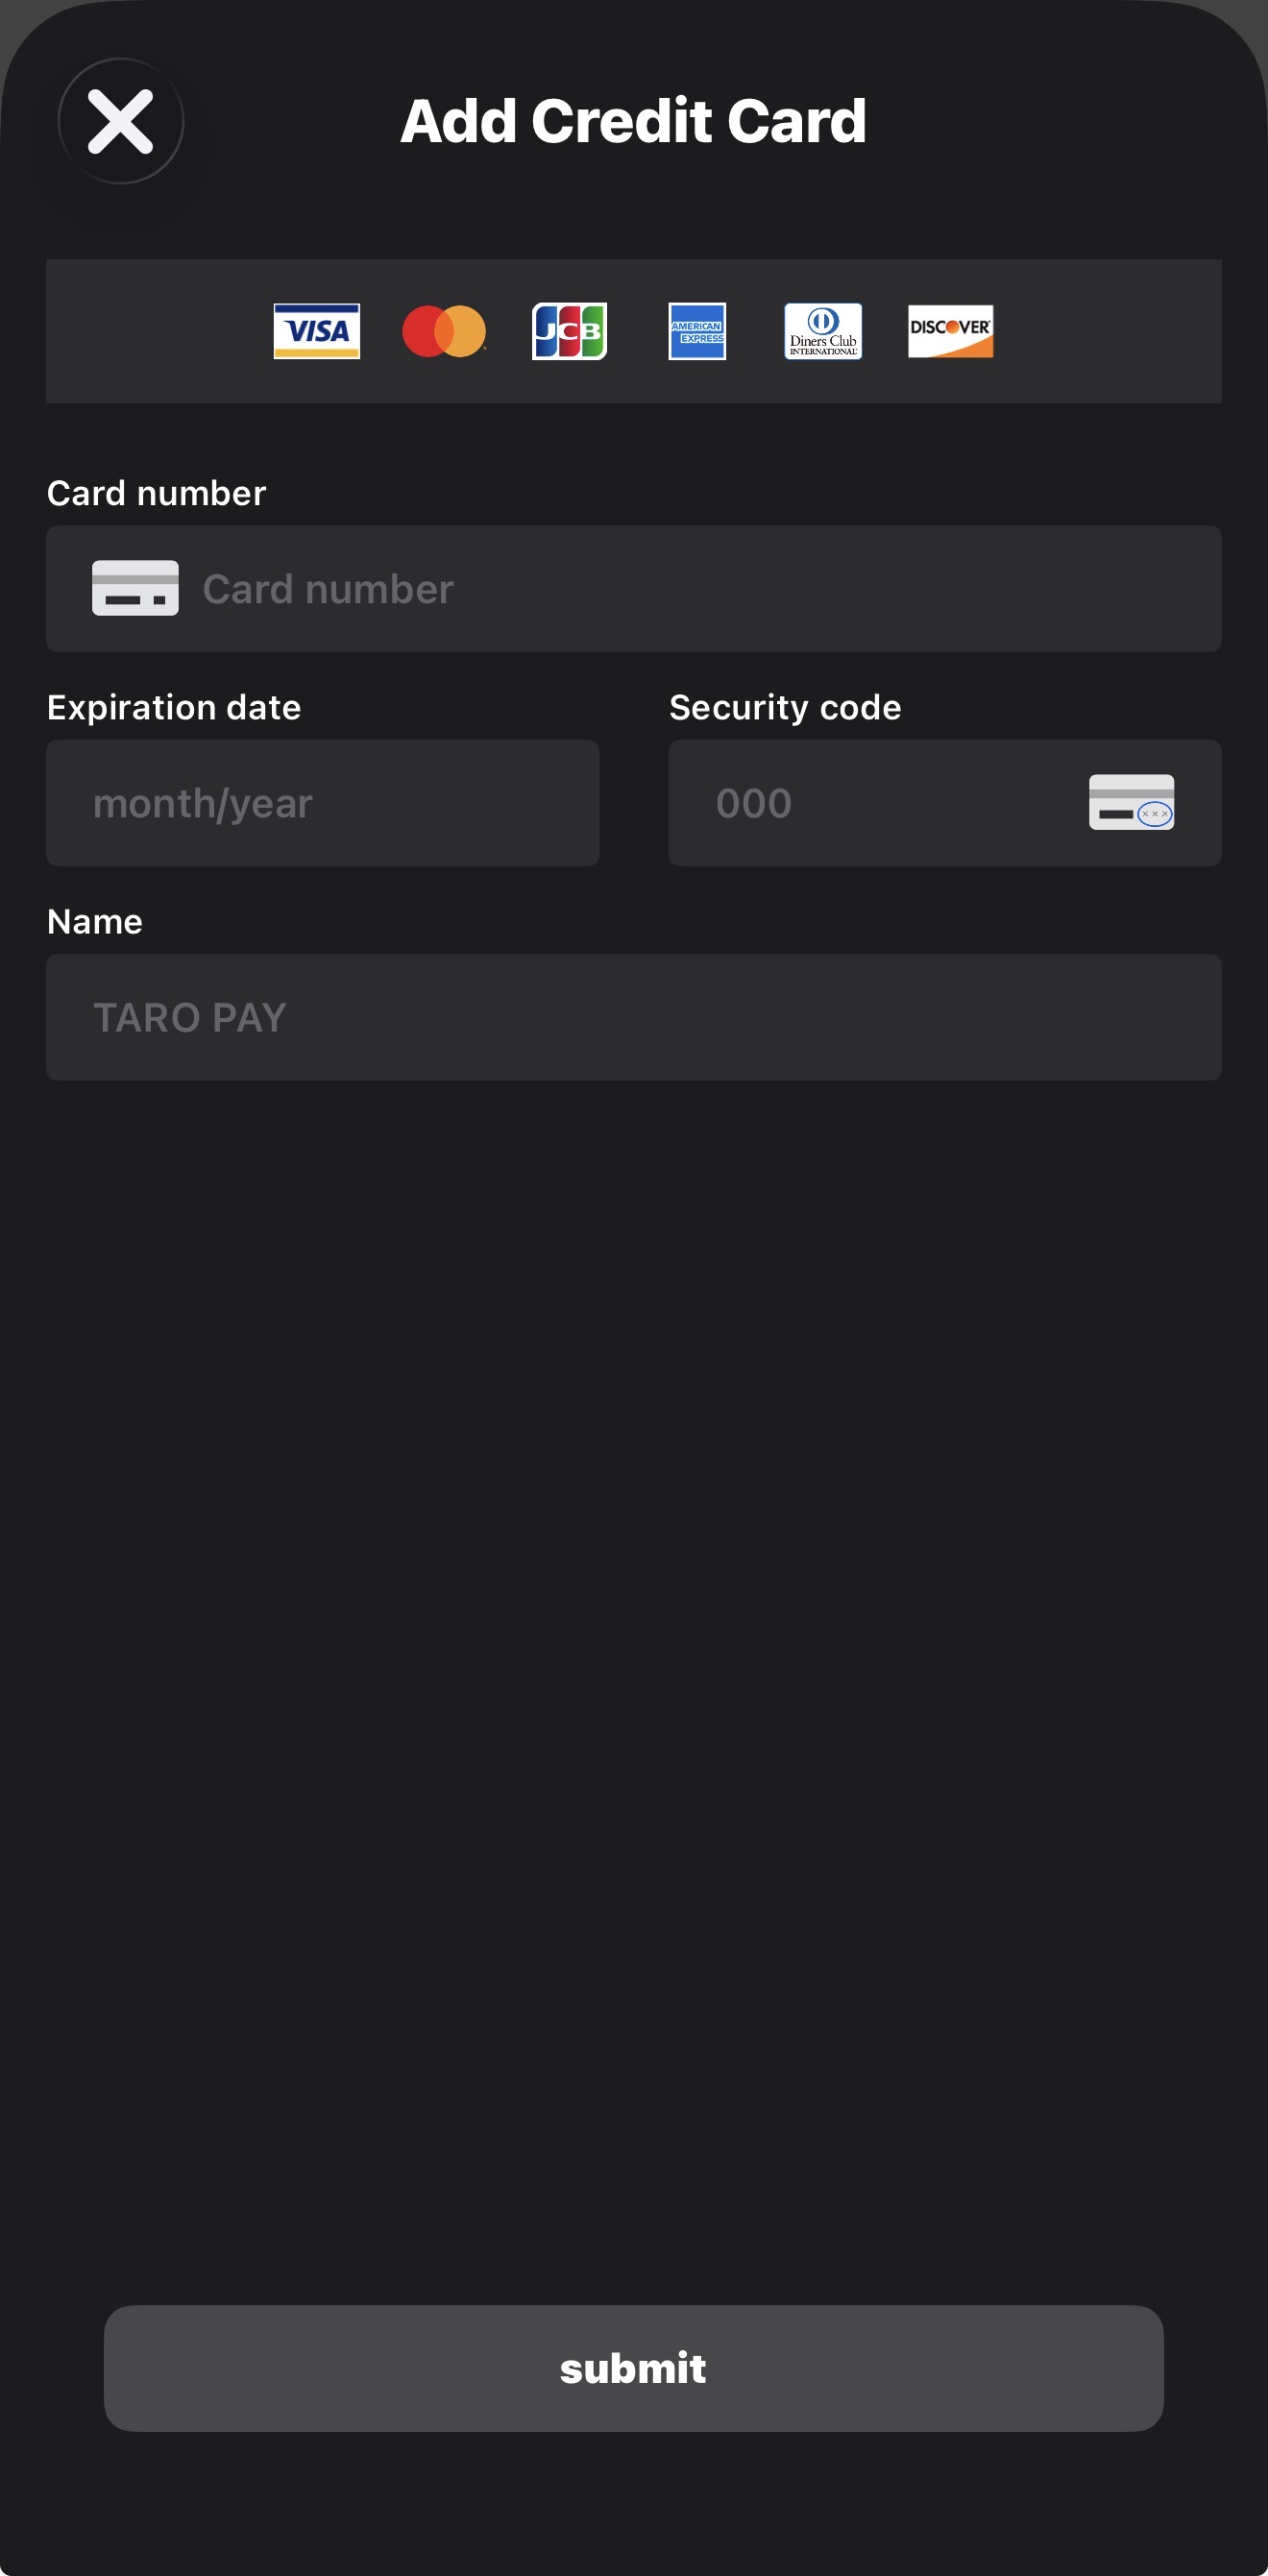Viewport: 1268px width, 2576px height.
Task: Click the Add Credit Card heading
Action: 633,121
